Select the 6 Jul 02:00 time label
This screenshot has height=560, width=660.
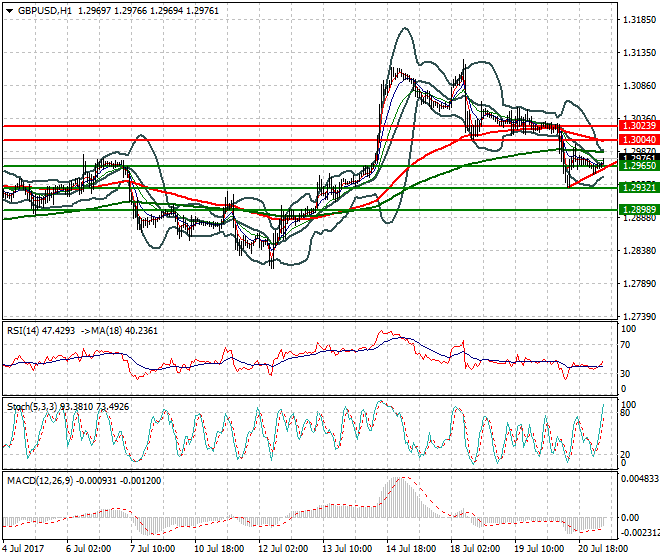pos(88,549)
